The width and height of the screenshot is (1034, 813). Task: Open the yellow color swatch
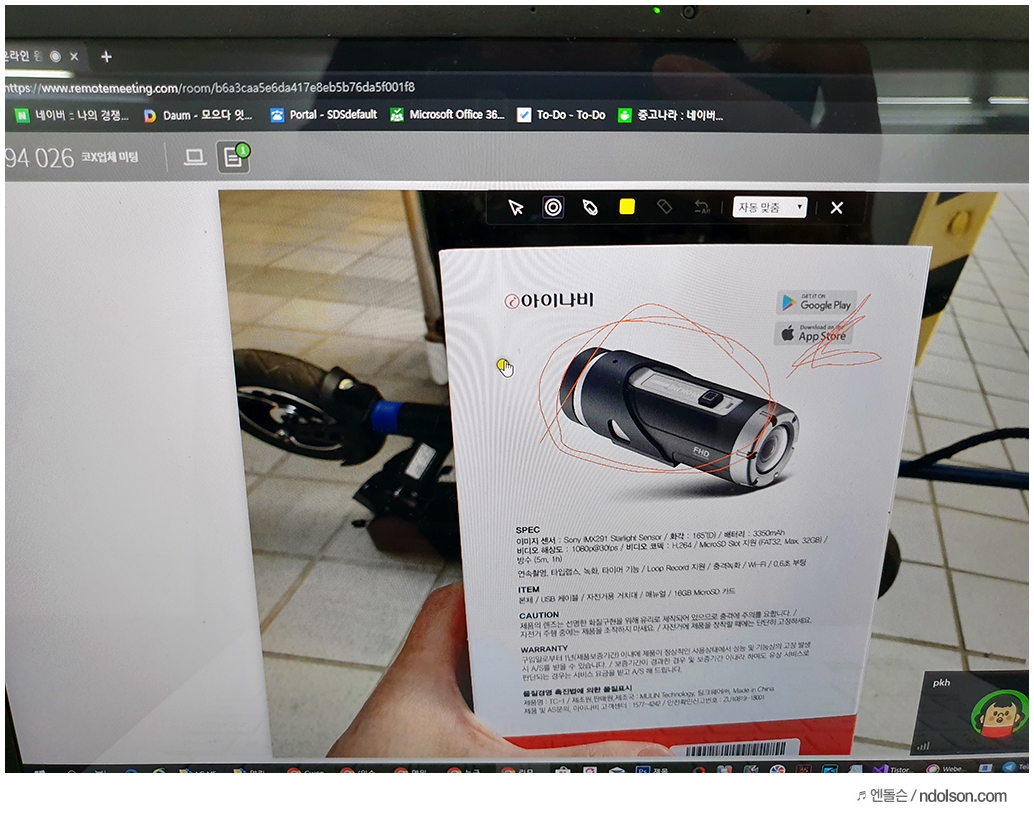tap(627, 207)
